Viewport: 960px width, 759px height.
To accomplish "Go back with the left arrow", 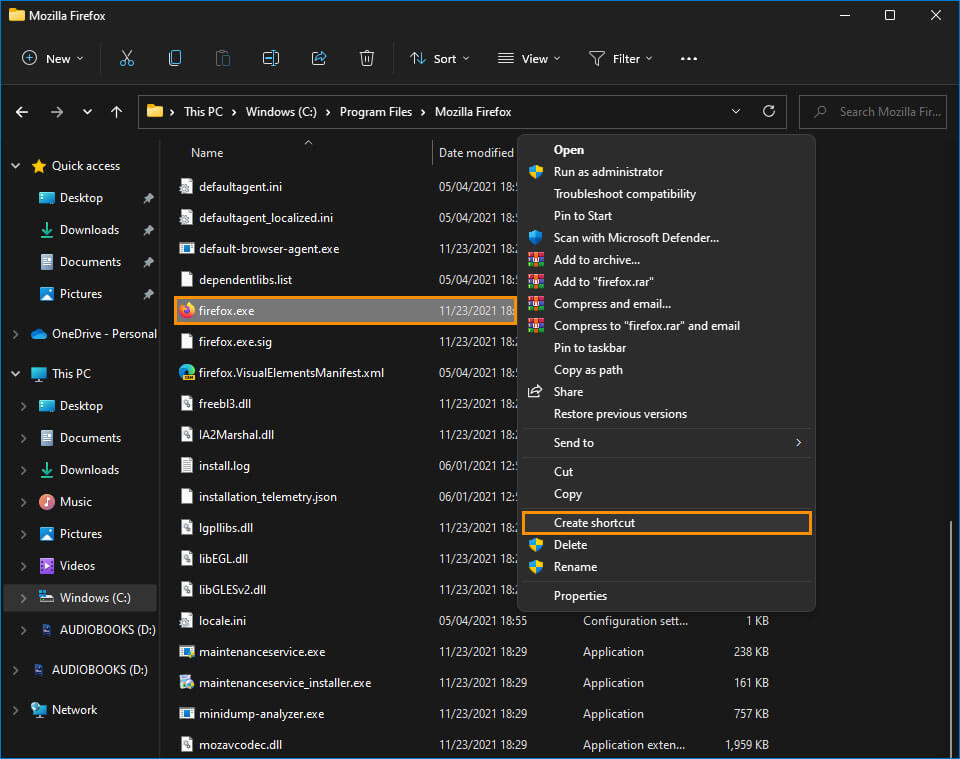I will (22, 112).
